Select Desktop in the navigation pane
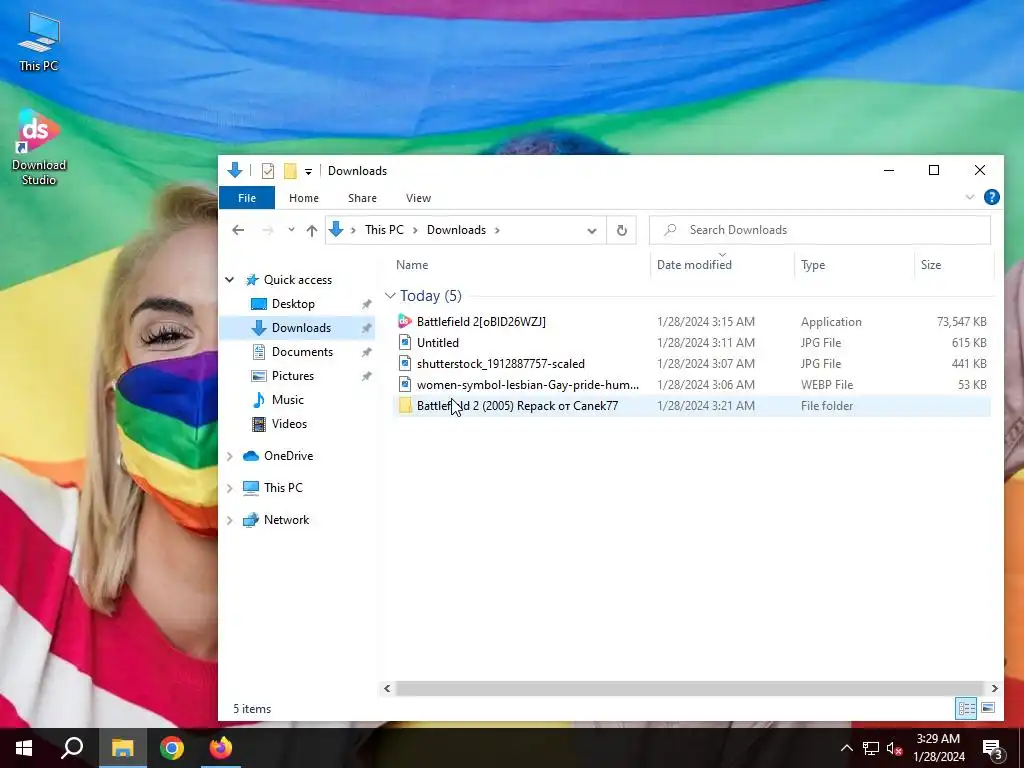 point(293,304)
